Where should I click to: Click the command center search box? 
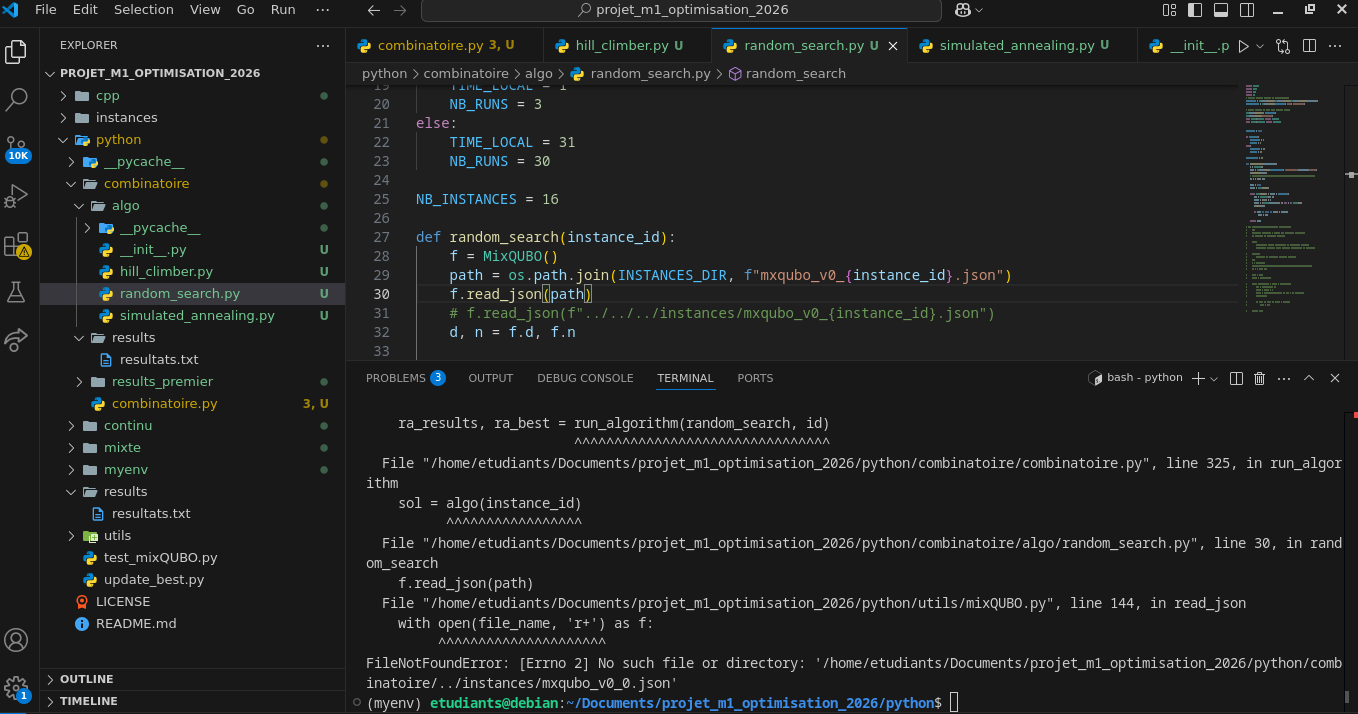[x=681, y=10]
